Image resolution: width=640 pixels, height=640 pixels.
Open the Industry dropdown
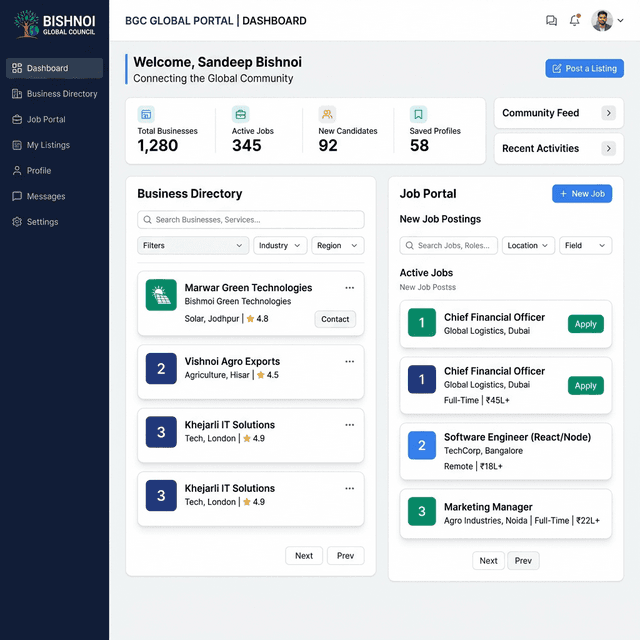tap(280, 245)
